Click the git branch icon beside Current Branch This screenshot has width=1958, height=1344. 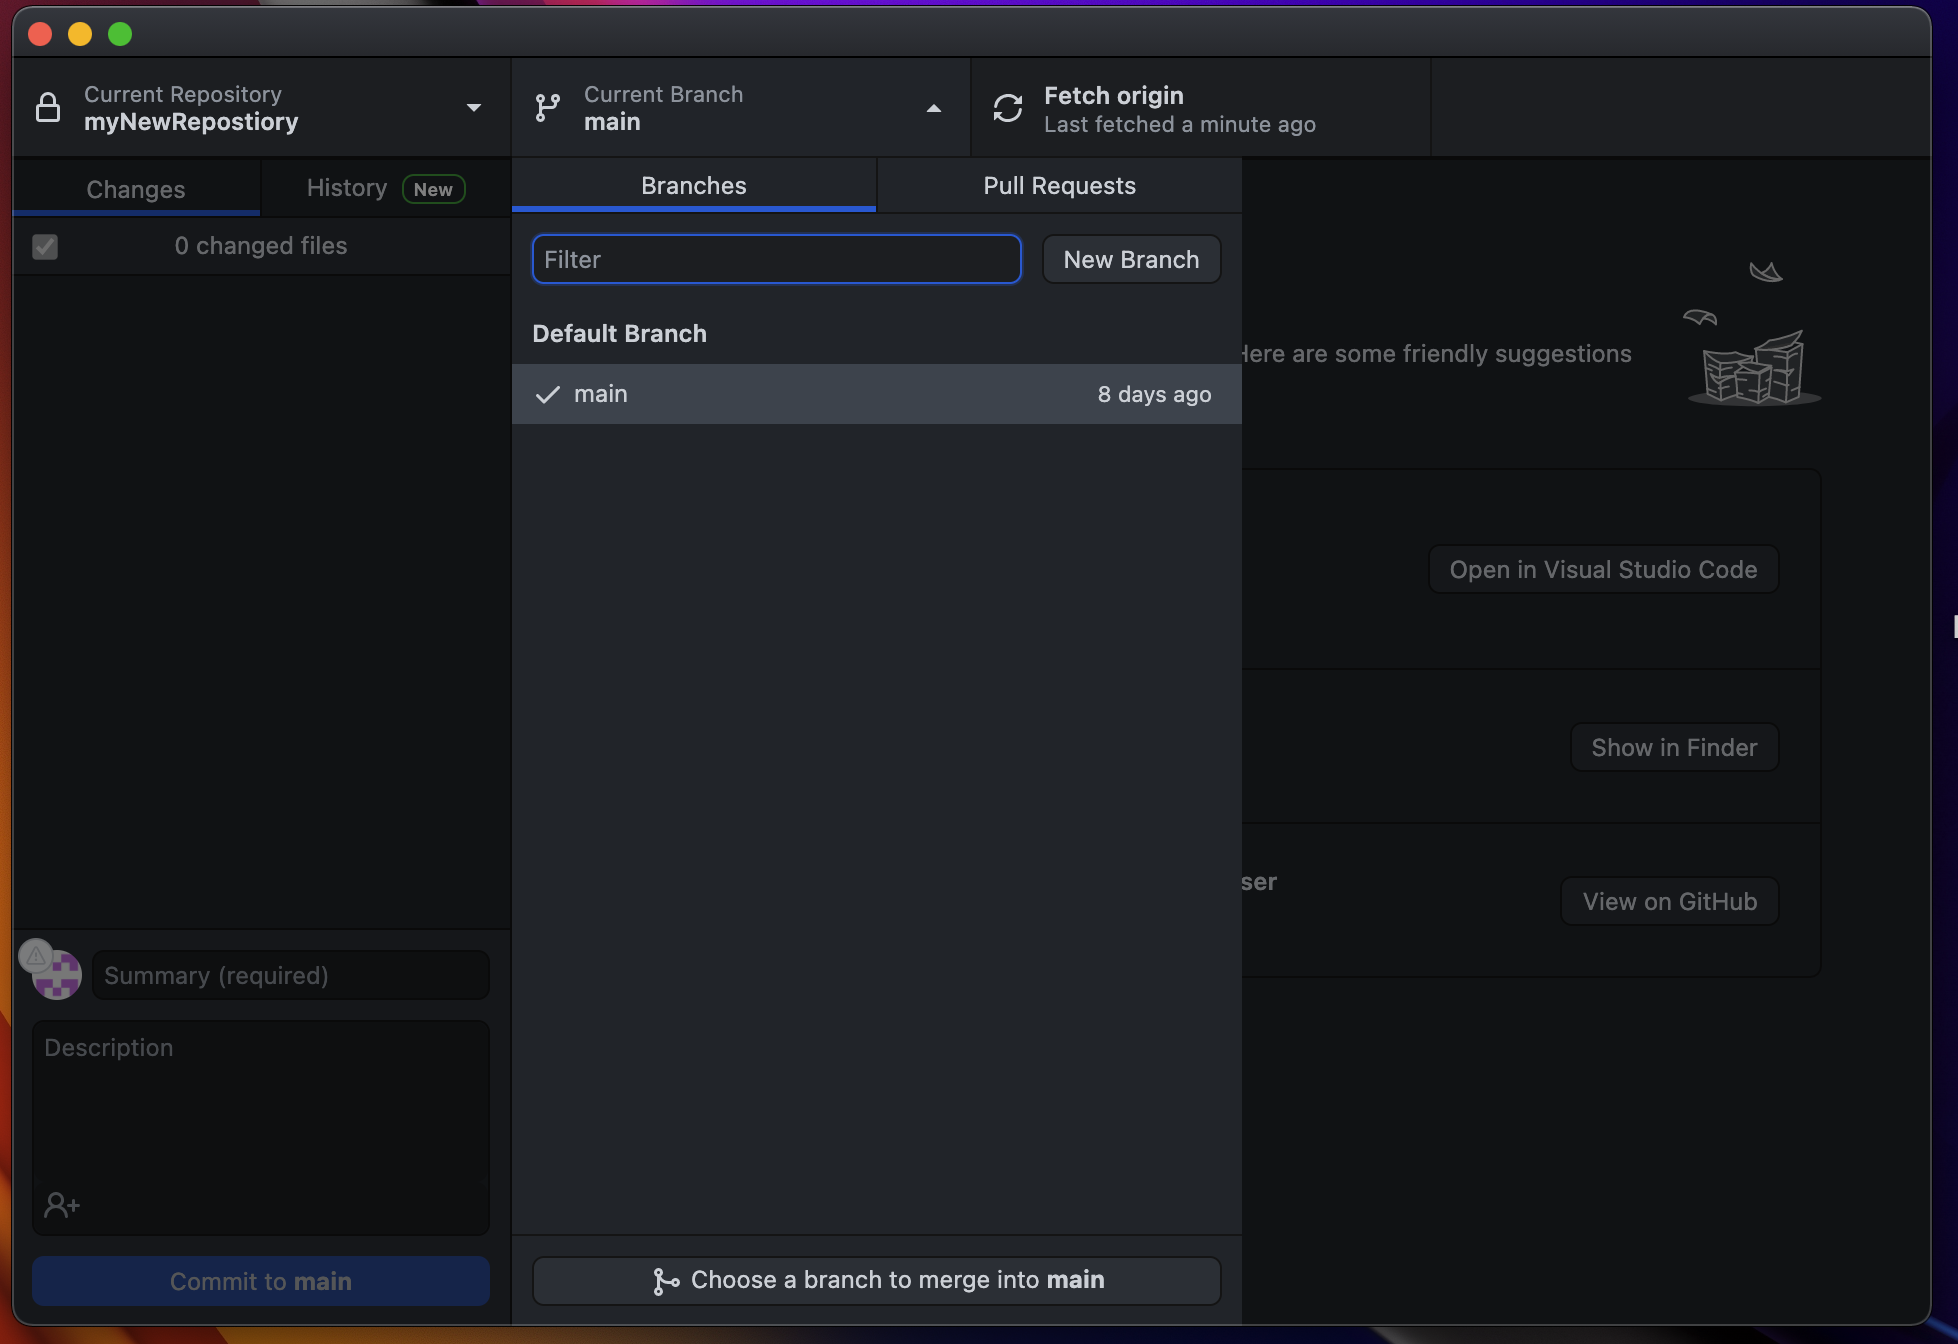coord(547,107)
